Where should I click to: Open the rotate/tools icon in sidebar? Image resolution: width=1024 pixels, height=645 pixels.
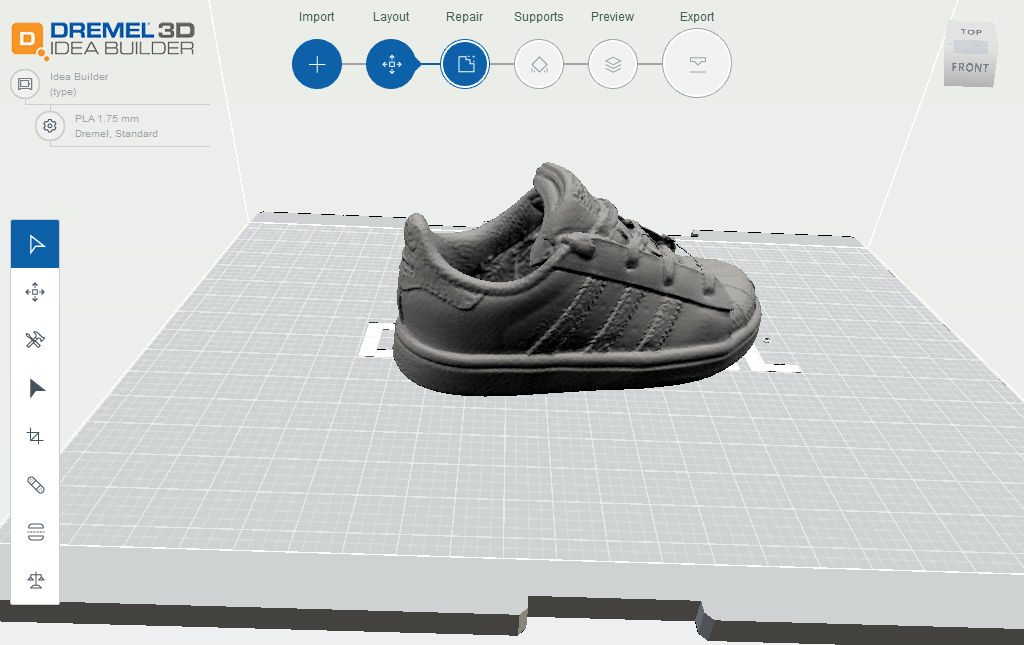[x=34, y=339]
